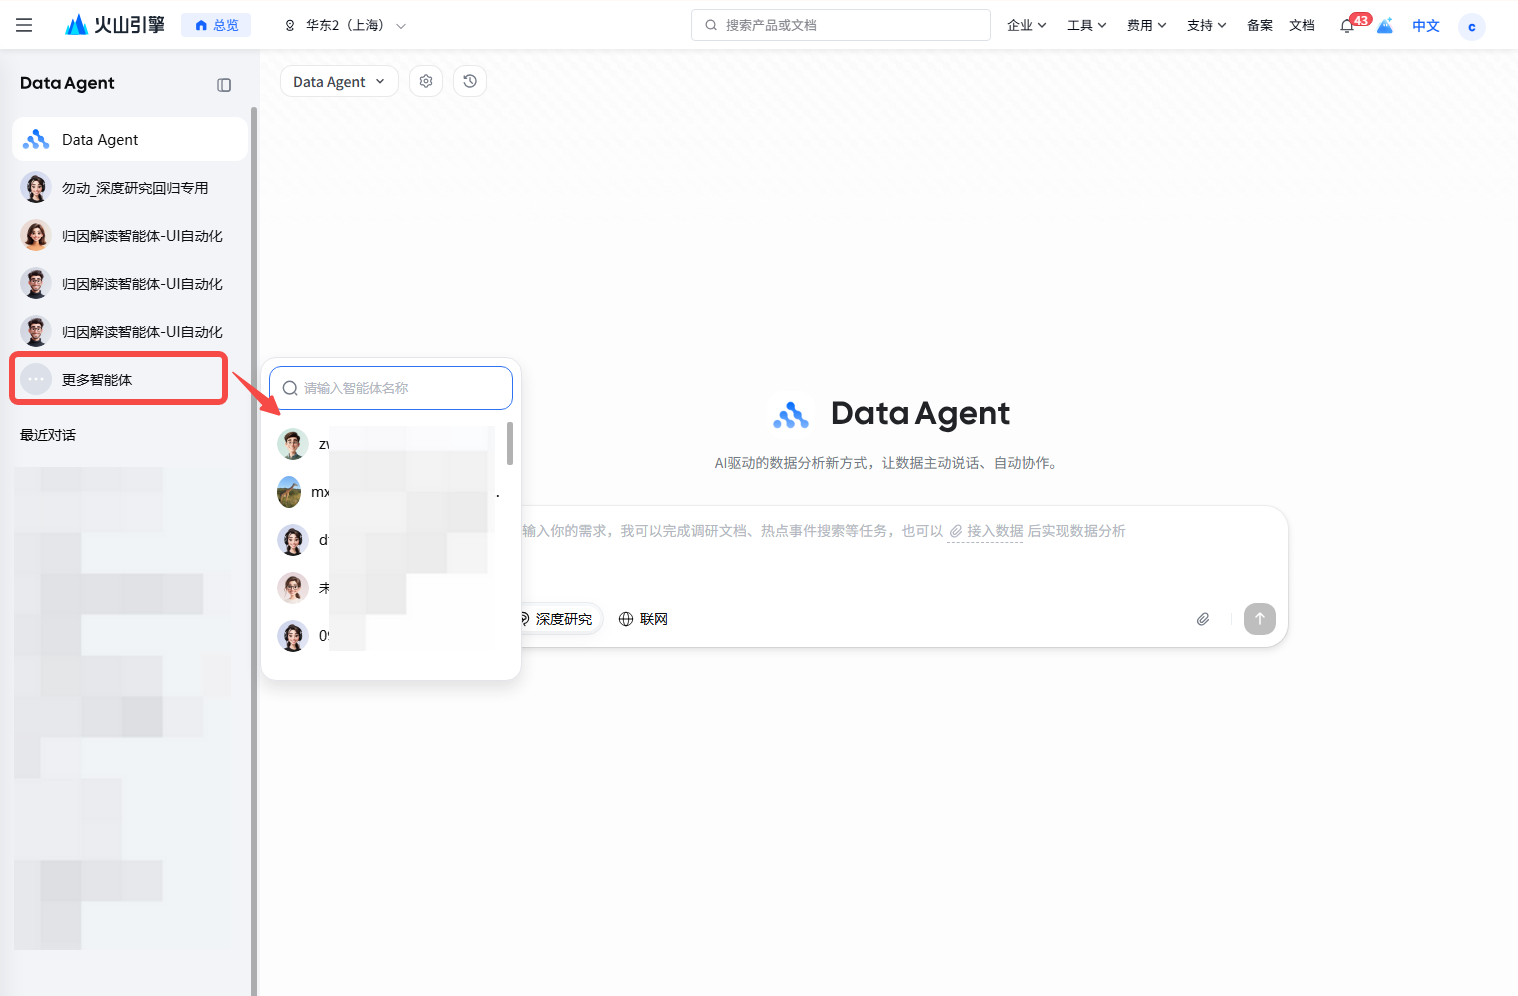Image resolution: width=1518 pixels, height=996 pixels.
Task: Click the 火山引擎 logo
Action: tap(114, 25)
